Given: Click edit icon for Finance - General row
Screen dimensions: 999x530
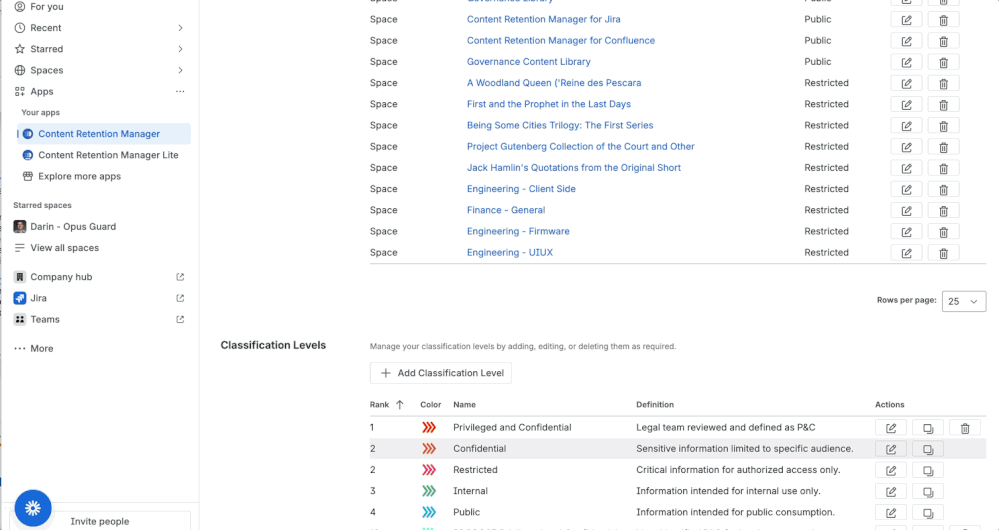Looking at the screenshot, I should 906,211.
